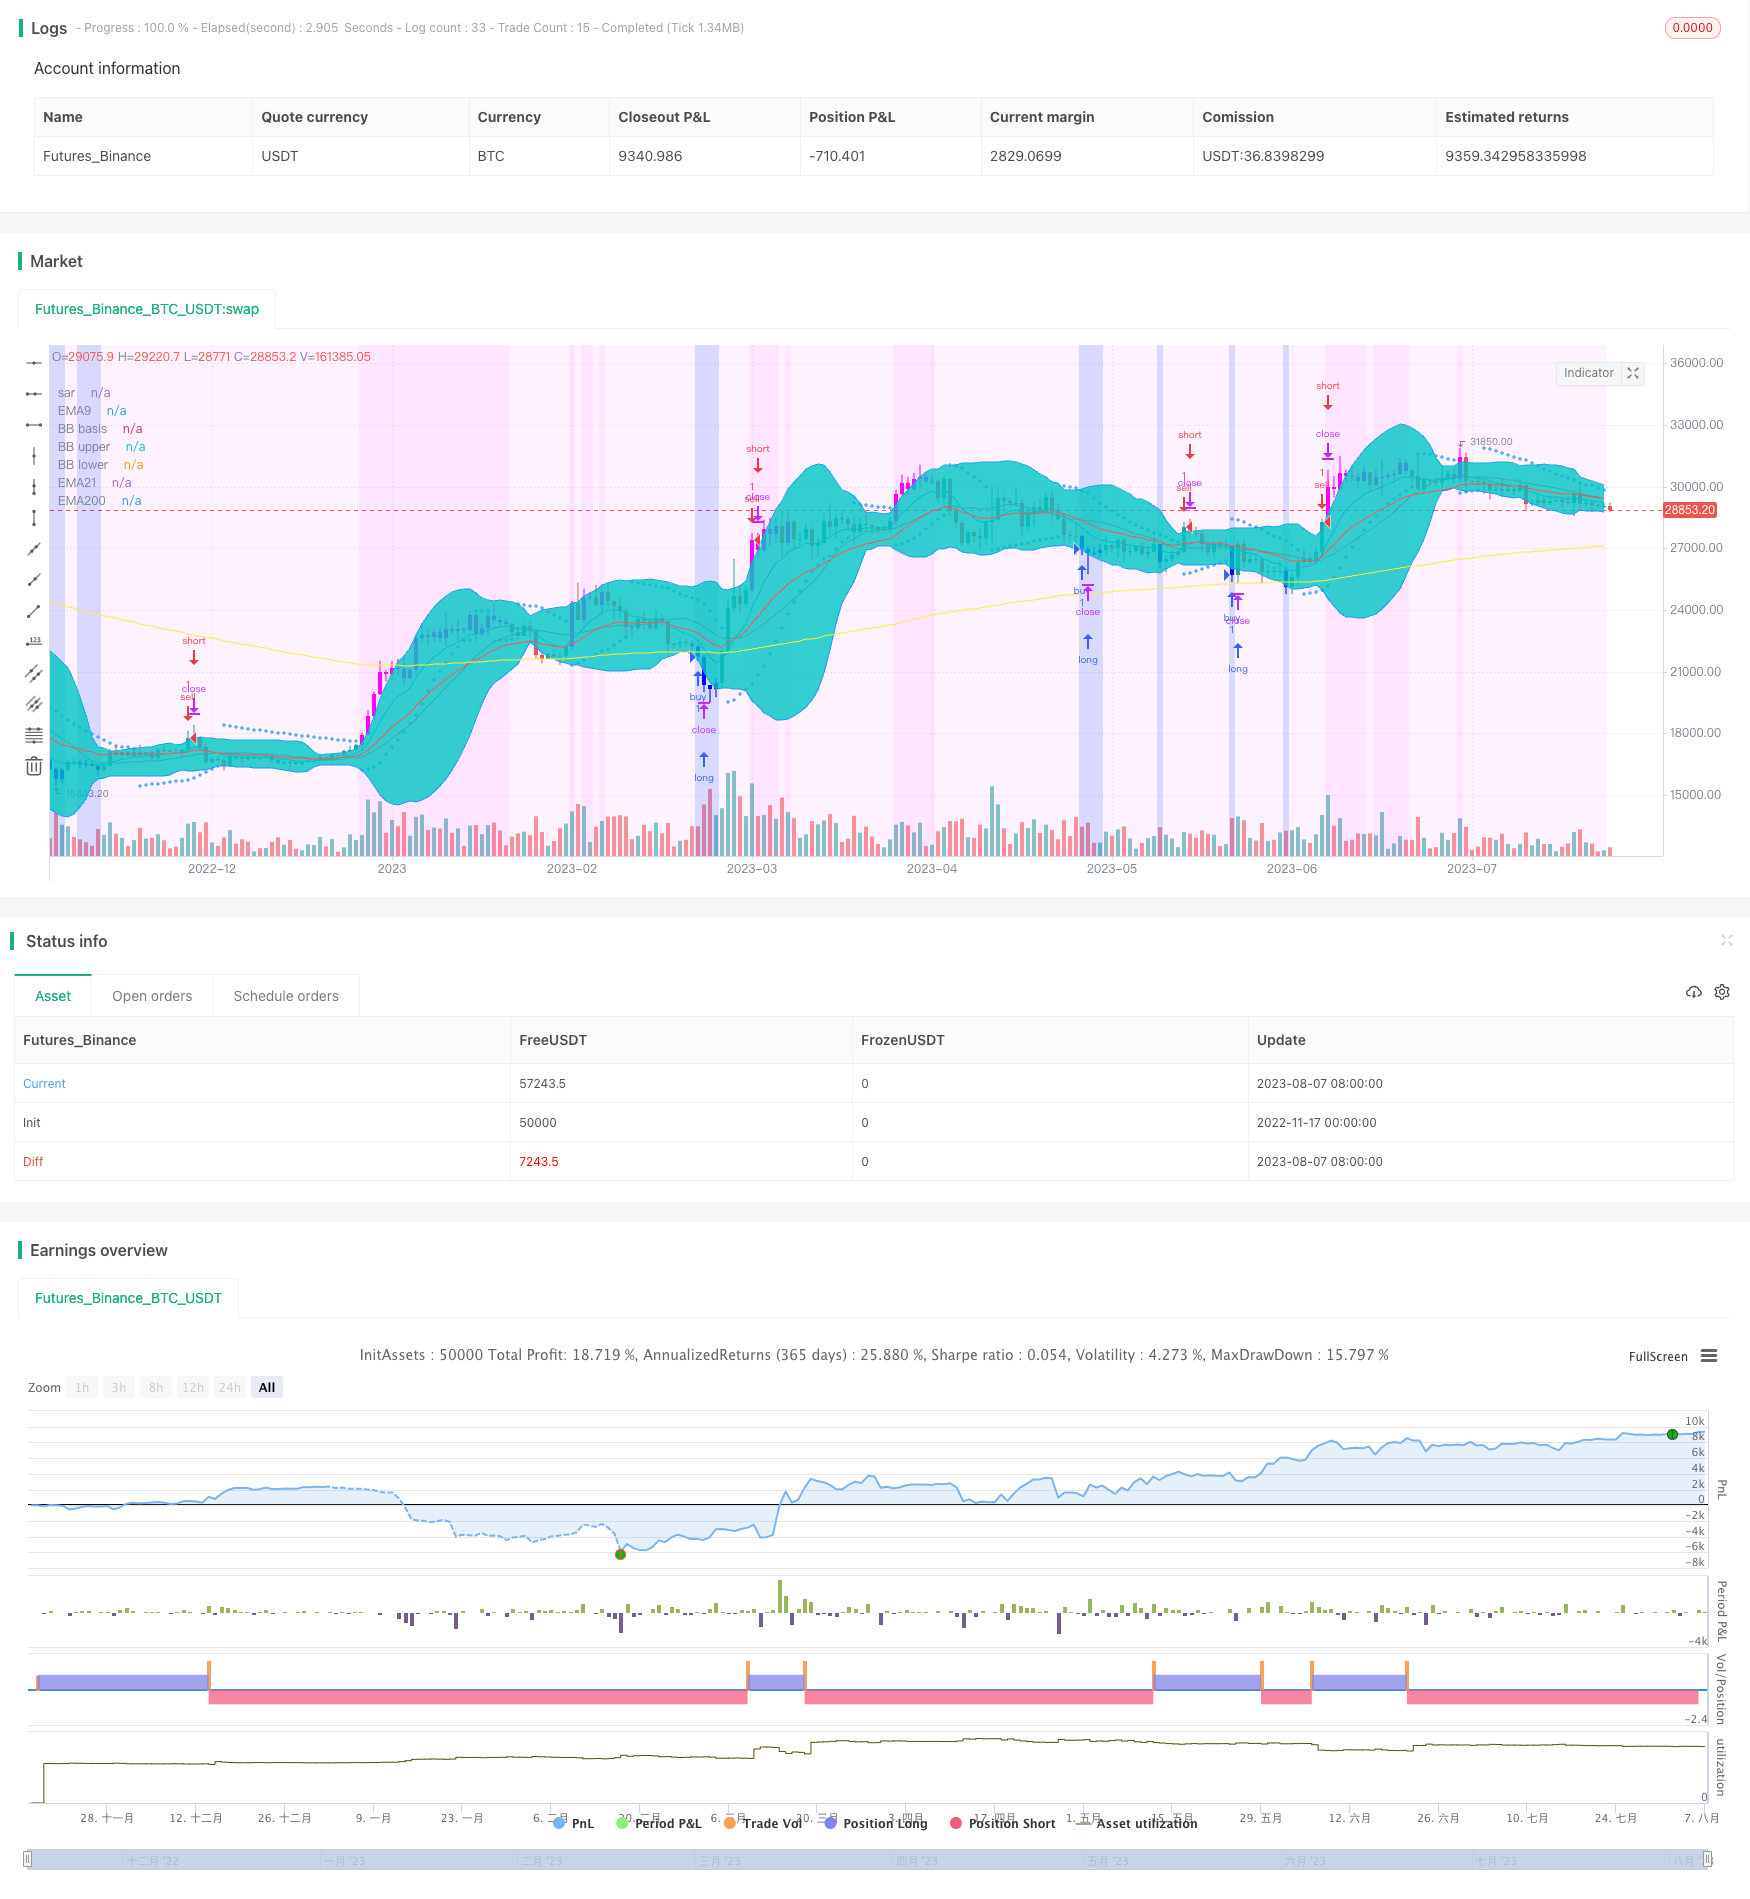Click the chart fullscreen icon beside Indicator
Viewport: 1750px width, 1899px height.
(x=1633, y=373)
